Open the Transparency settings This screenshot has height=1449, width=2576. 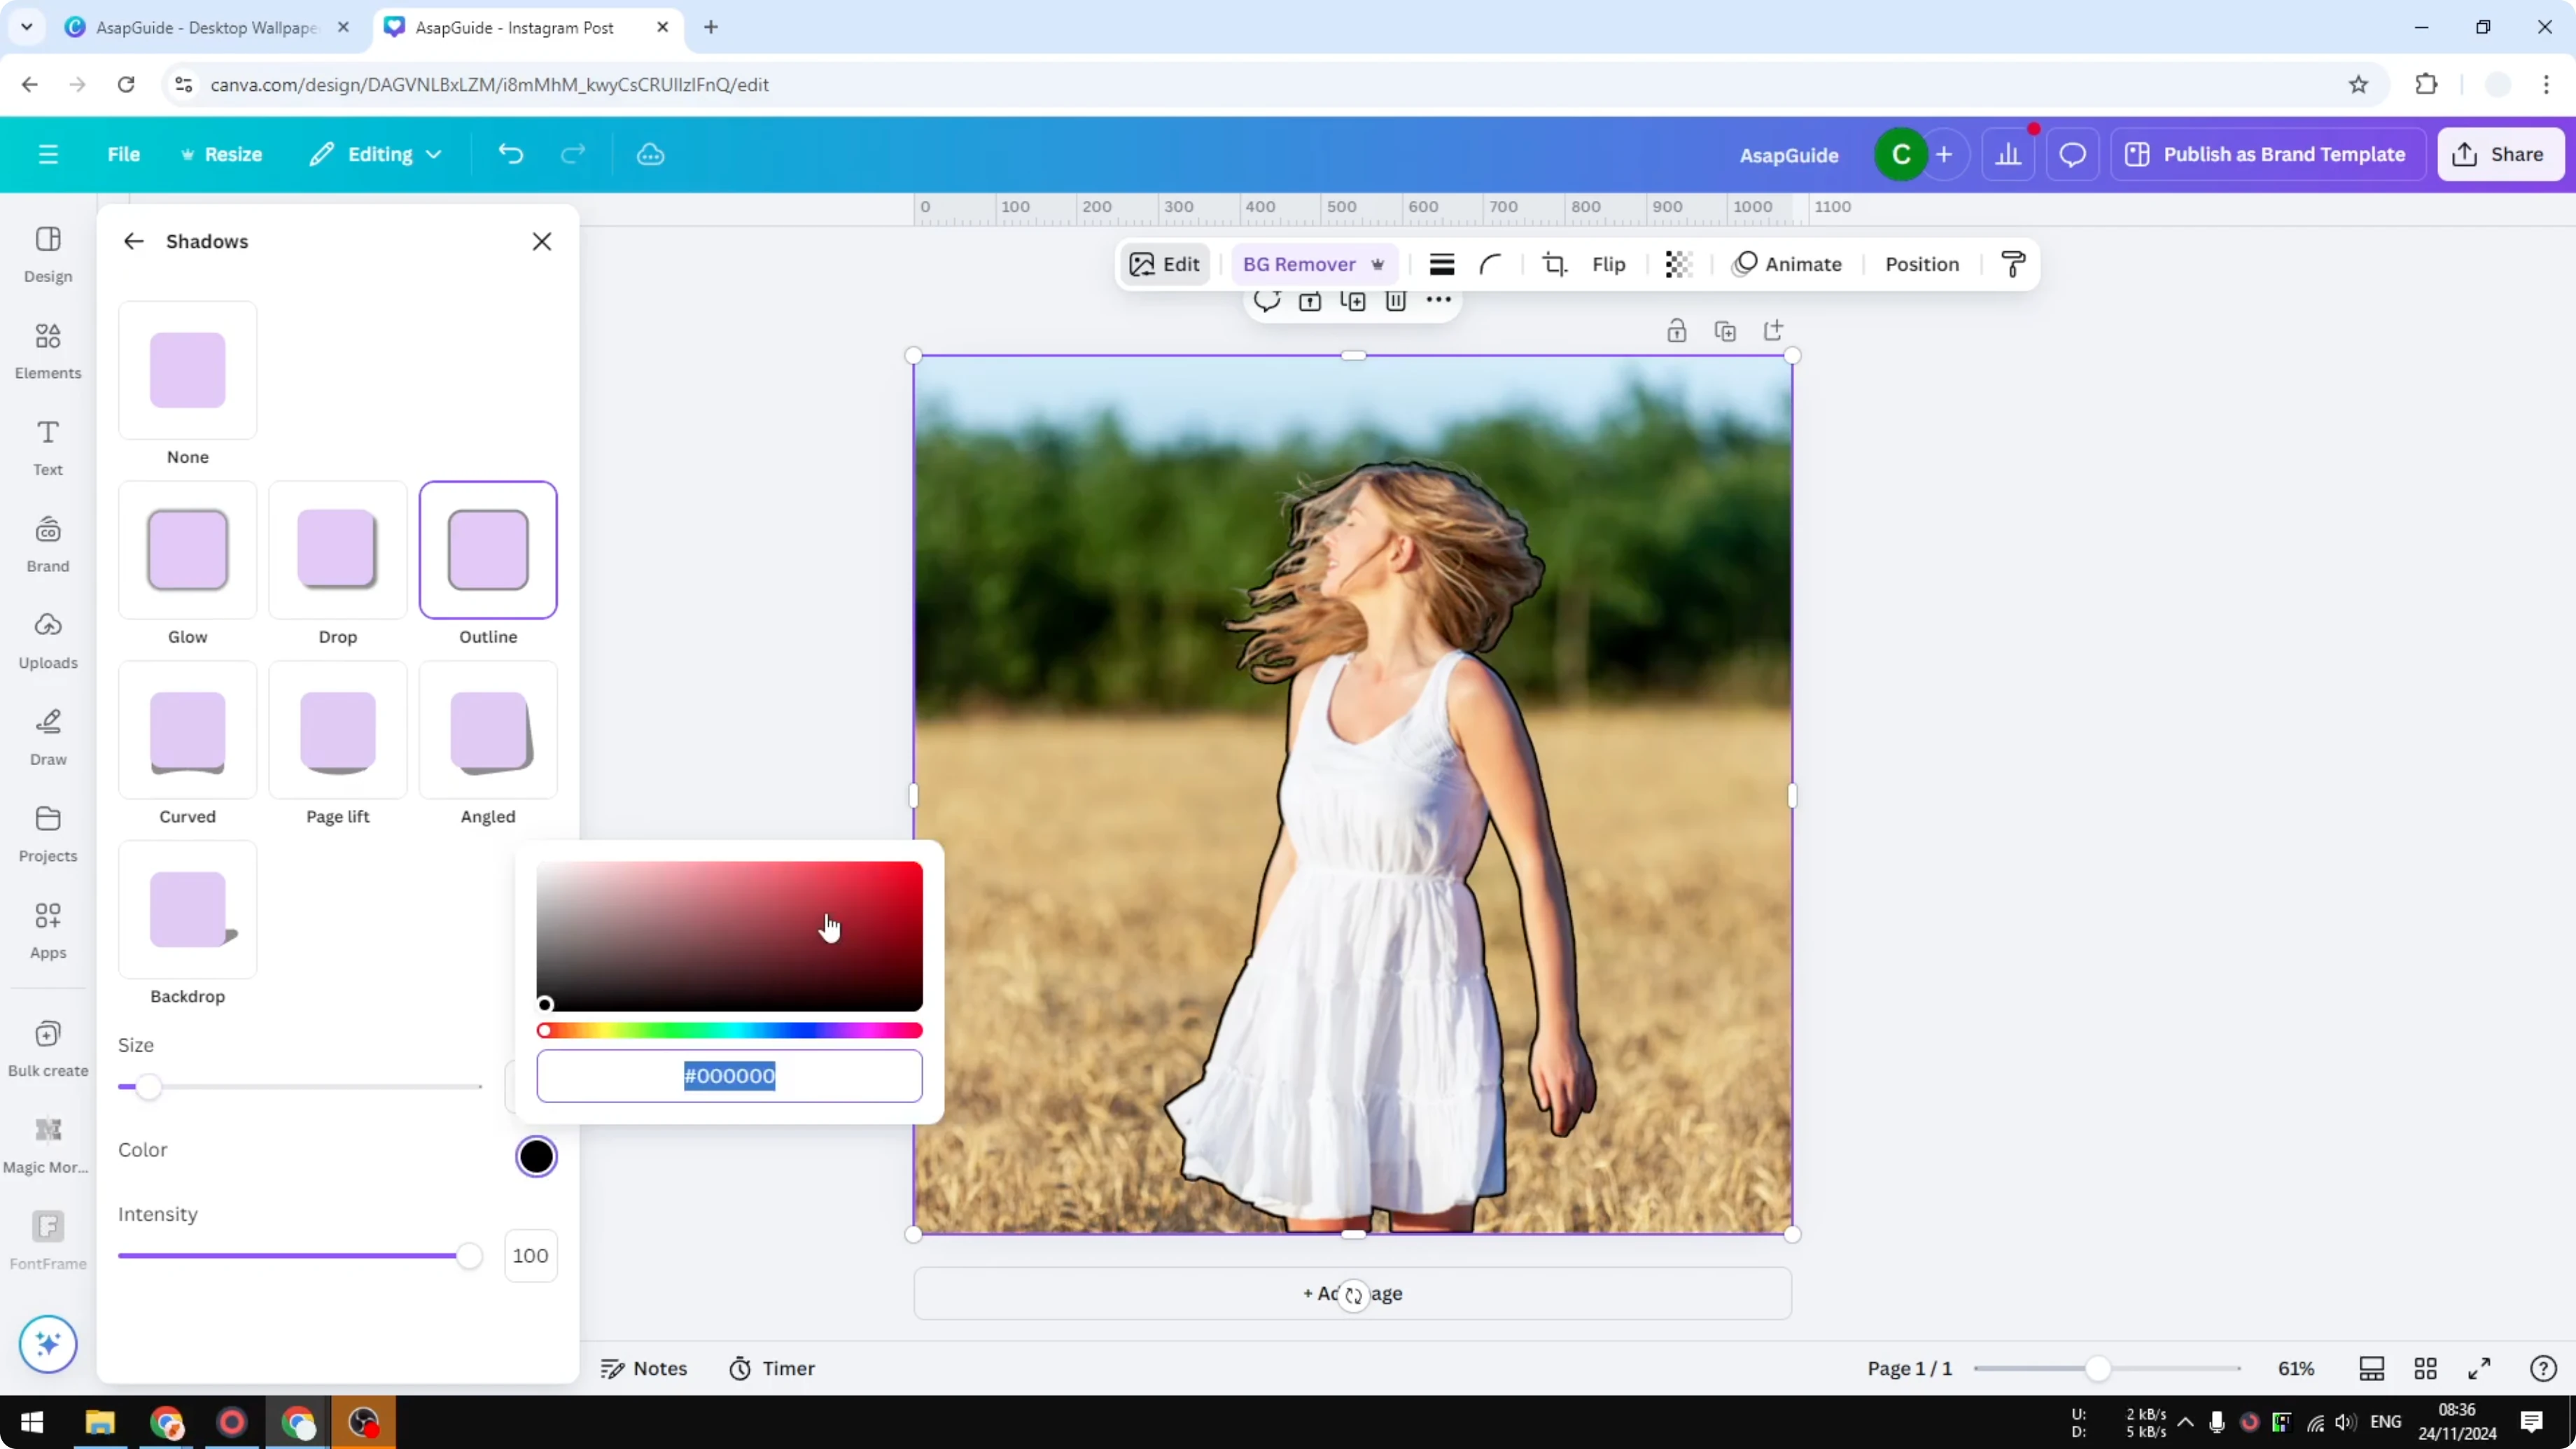(1678, 264)
